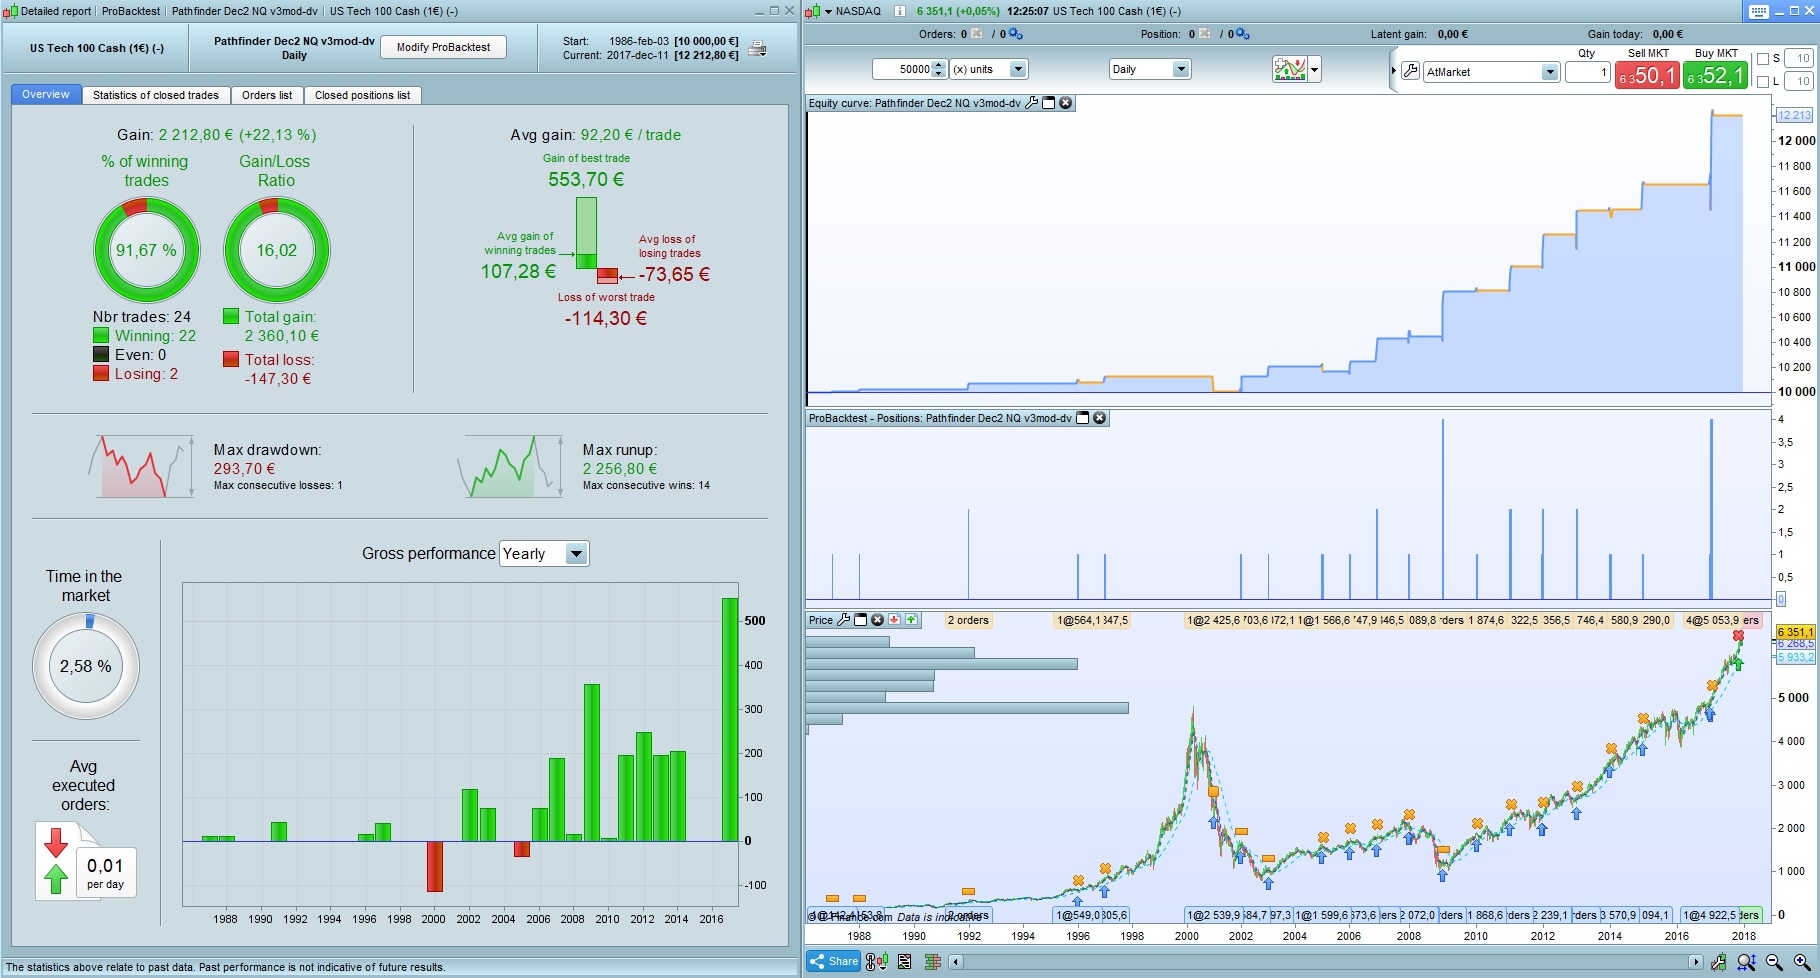Cancel orders X icon beside Orders
The image size is (1820, 978).
click(977, 34)
